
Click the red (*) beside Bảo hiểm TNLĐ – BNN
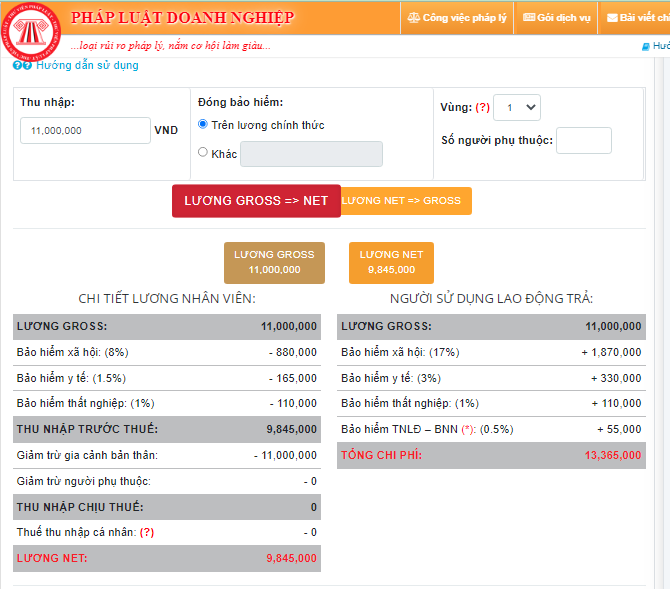pyautogui.click(x=468, y=429)
